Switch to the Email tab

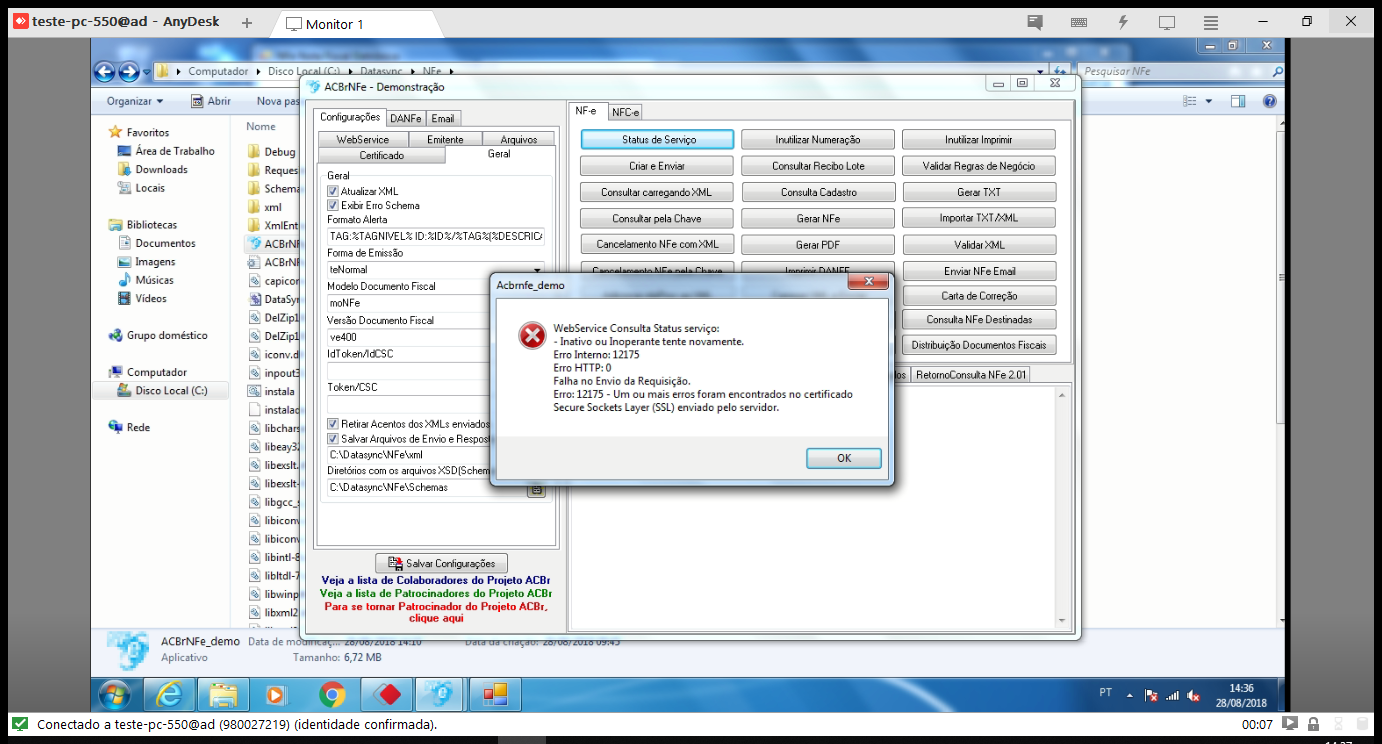(443, 118)
